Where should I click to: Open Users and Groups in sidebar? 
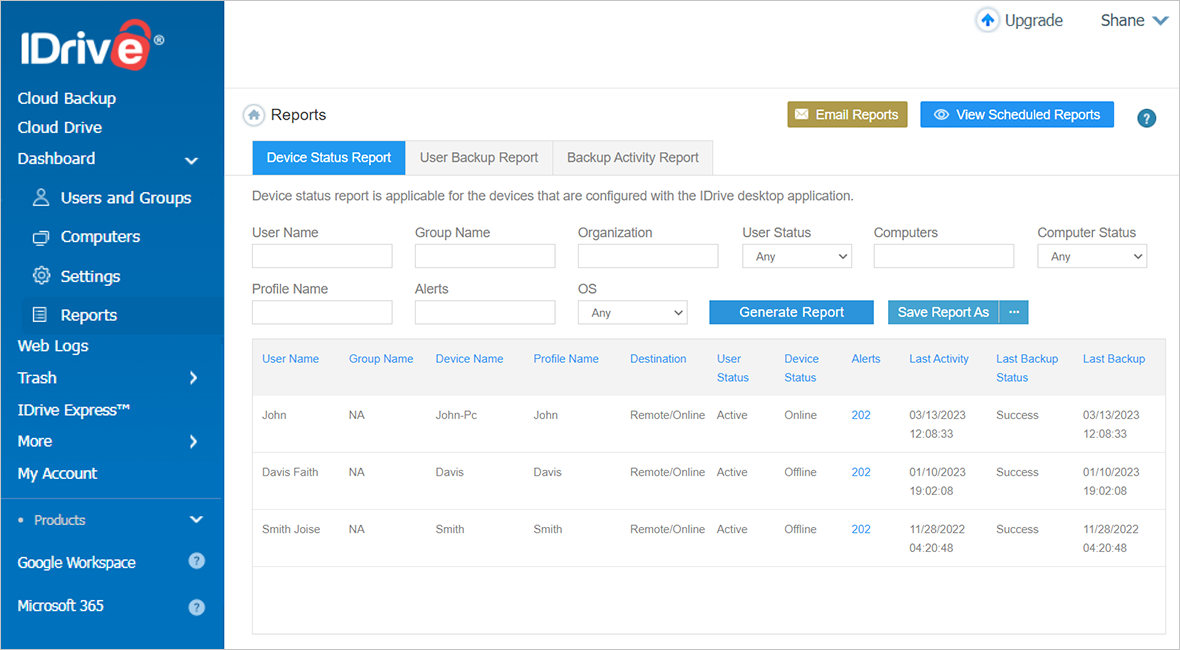(x=125, y=198)
